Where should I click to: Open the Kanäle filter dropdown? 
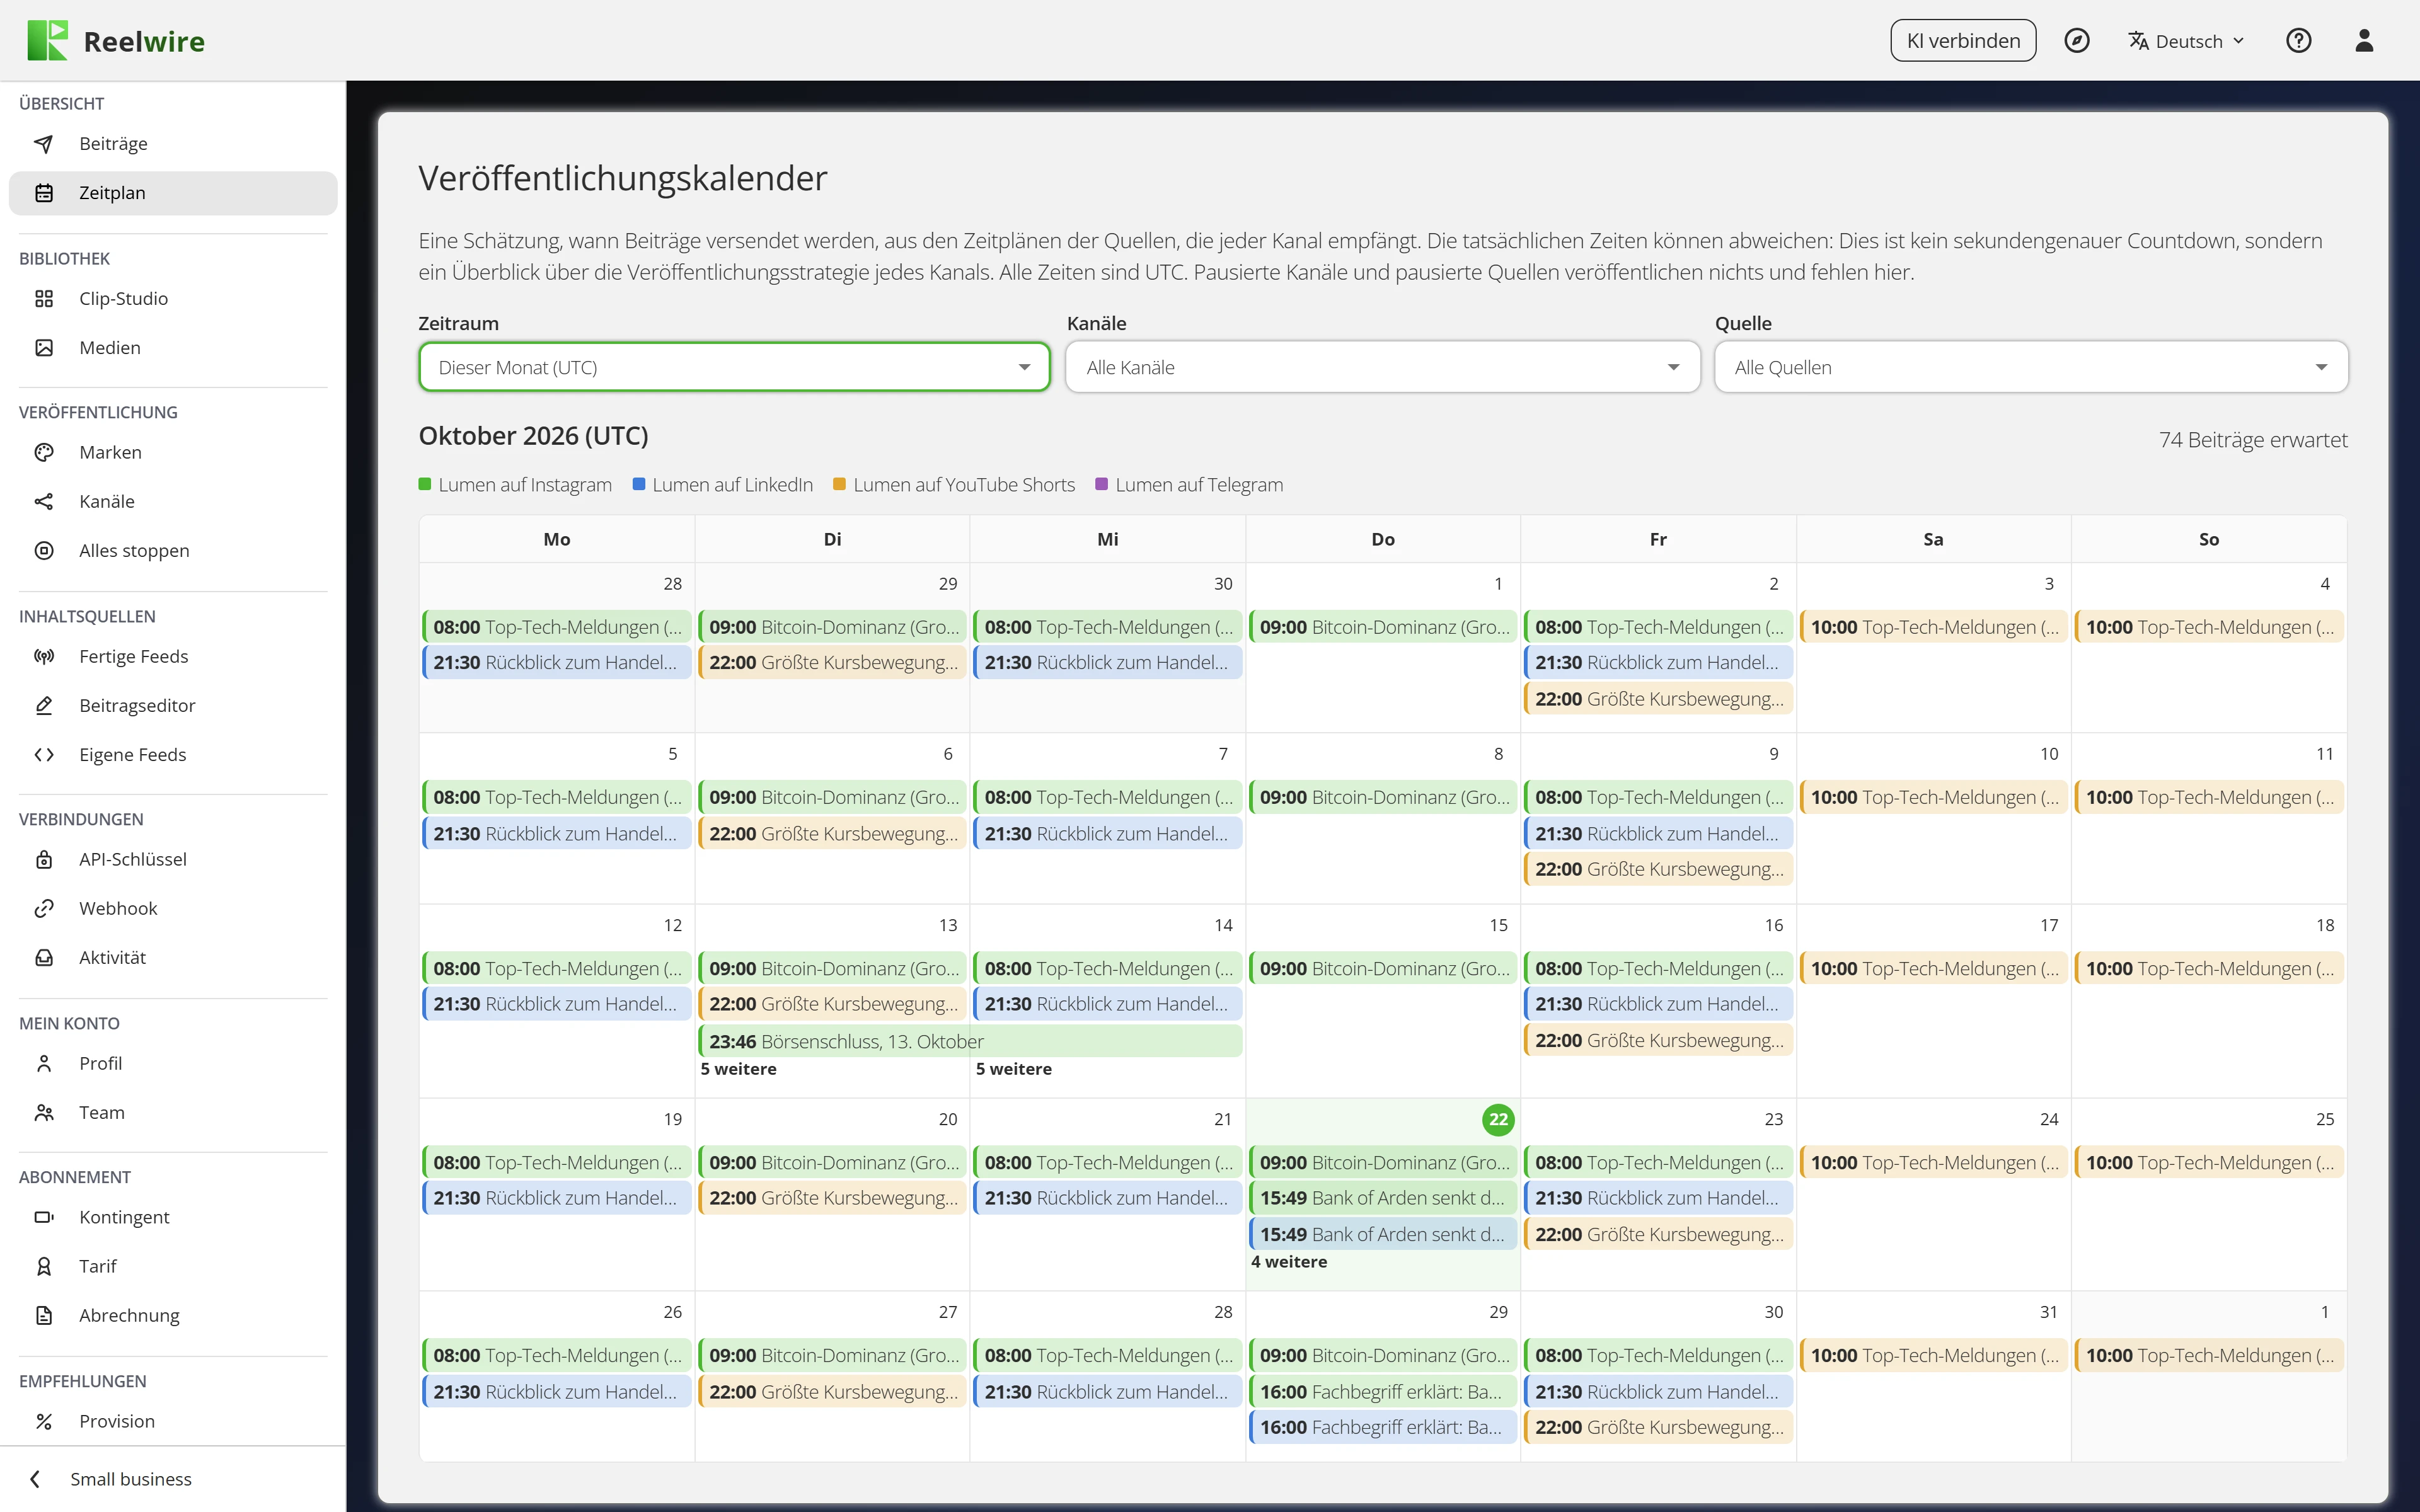tap(1382, 367)
